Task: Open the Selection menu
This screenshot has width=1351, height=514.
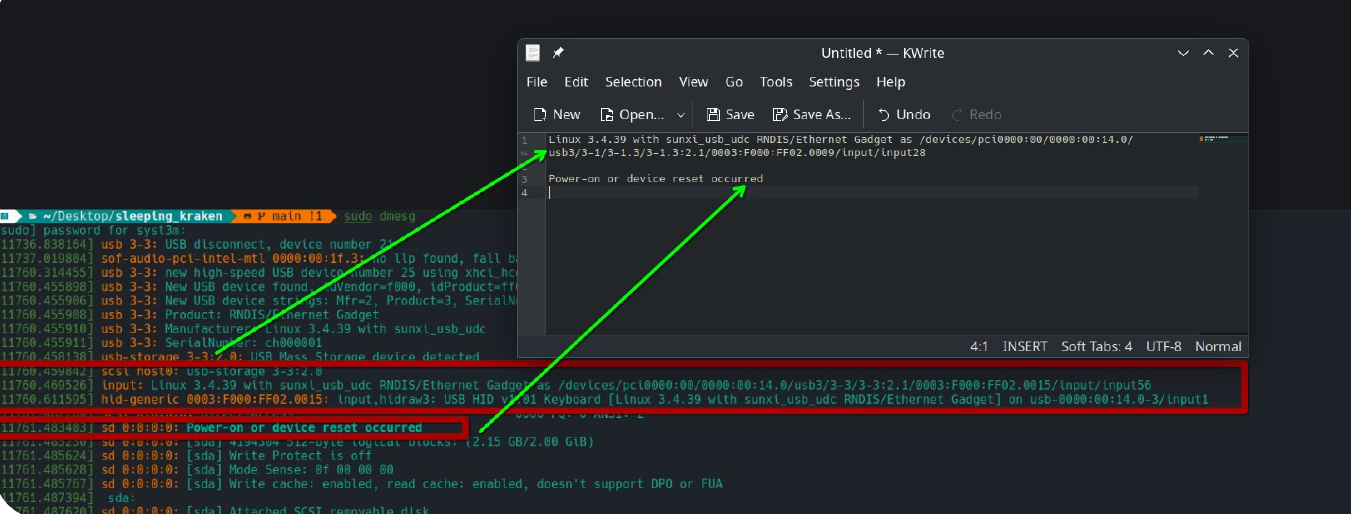Action: 633,82
